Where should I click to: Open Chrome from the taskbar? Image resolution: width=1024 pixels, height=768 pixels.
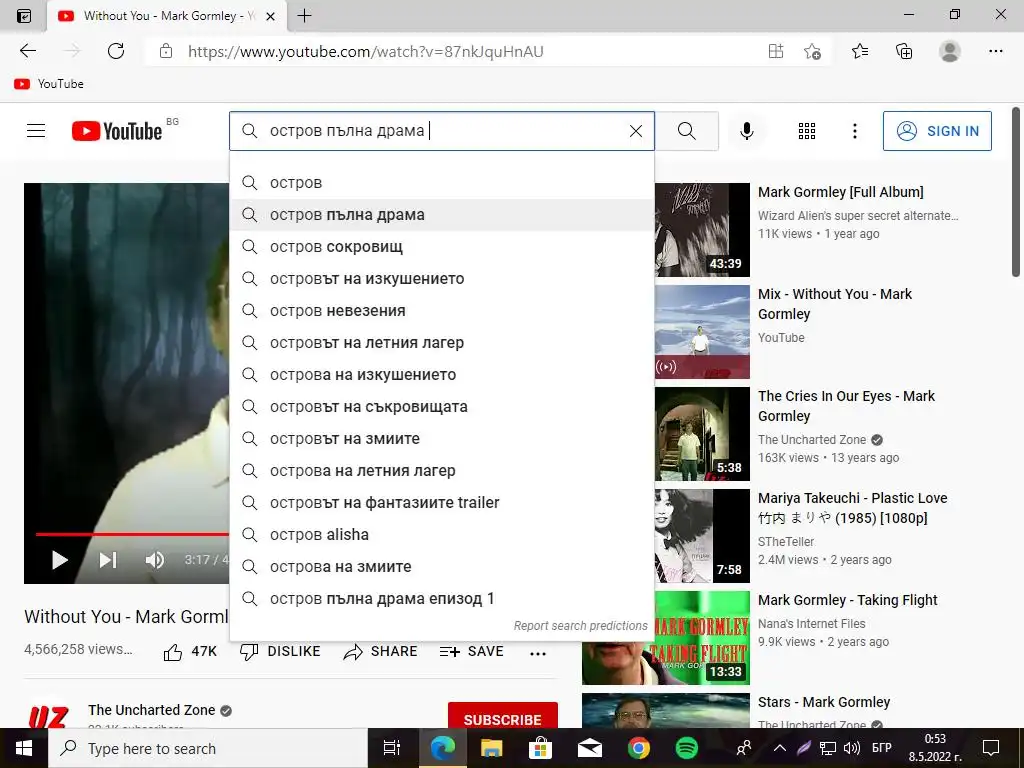point(638,748)
